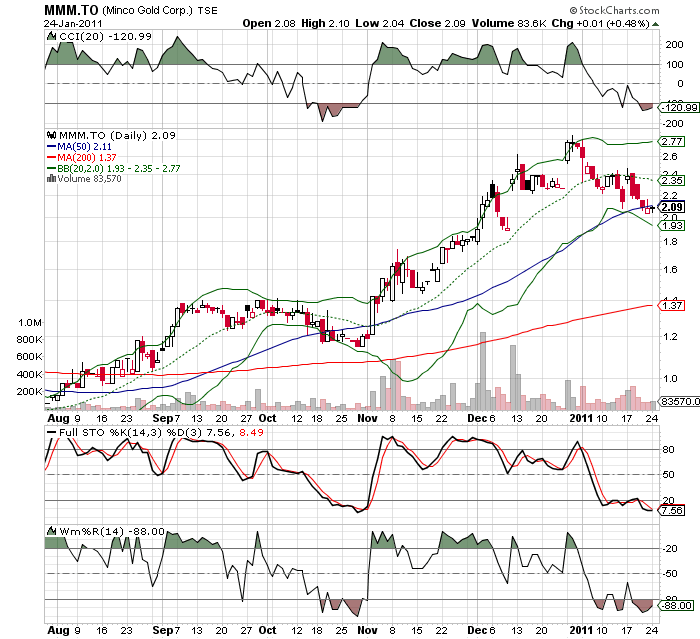Click the 200 level on CCI axis
Viewport: 700px width, 639px height.
pos(674,44)
